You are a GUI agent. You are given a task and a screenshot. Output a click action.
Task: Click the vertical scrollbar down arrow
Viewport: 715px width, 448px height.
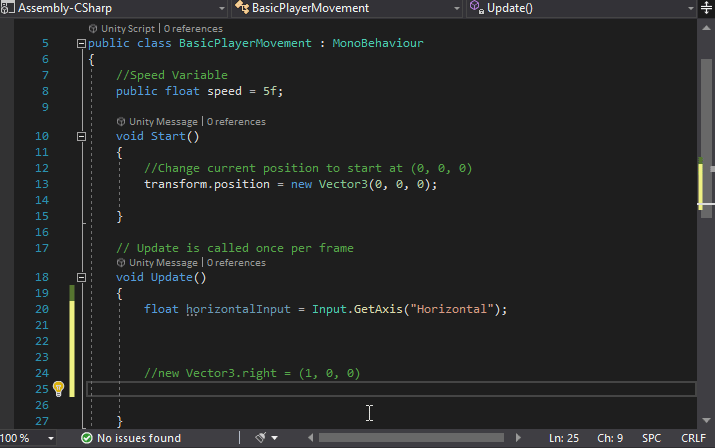[x=706, y=420]
